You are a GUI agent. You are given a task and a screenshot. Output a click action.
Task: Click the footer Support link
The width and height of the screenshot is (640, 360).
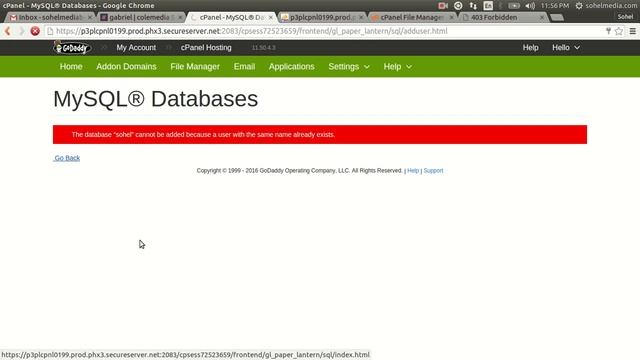(x=433, y=171)
